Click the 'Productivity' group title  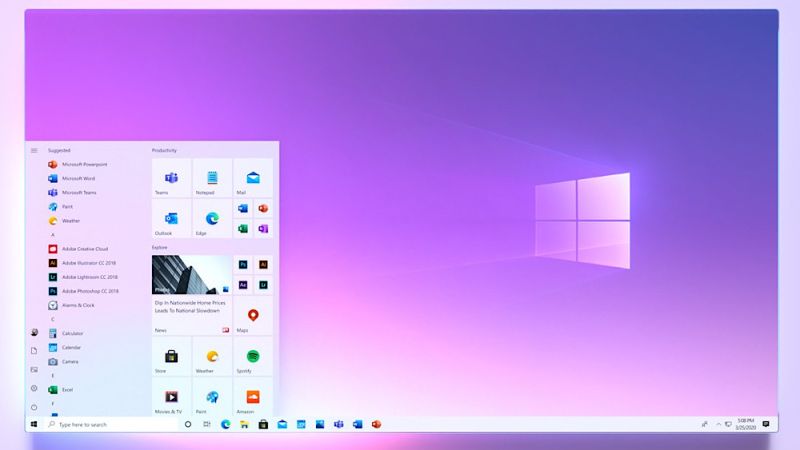click(164, 151)
